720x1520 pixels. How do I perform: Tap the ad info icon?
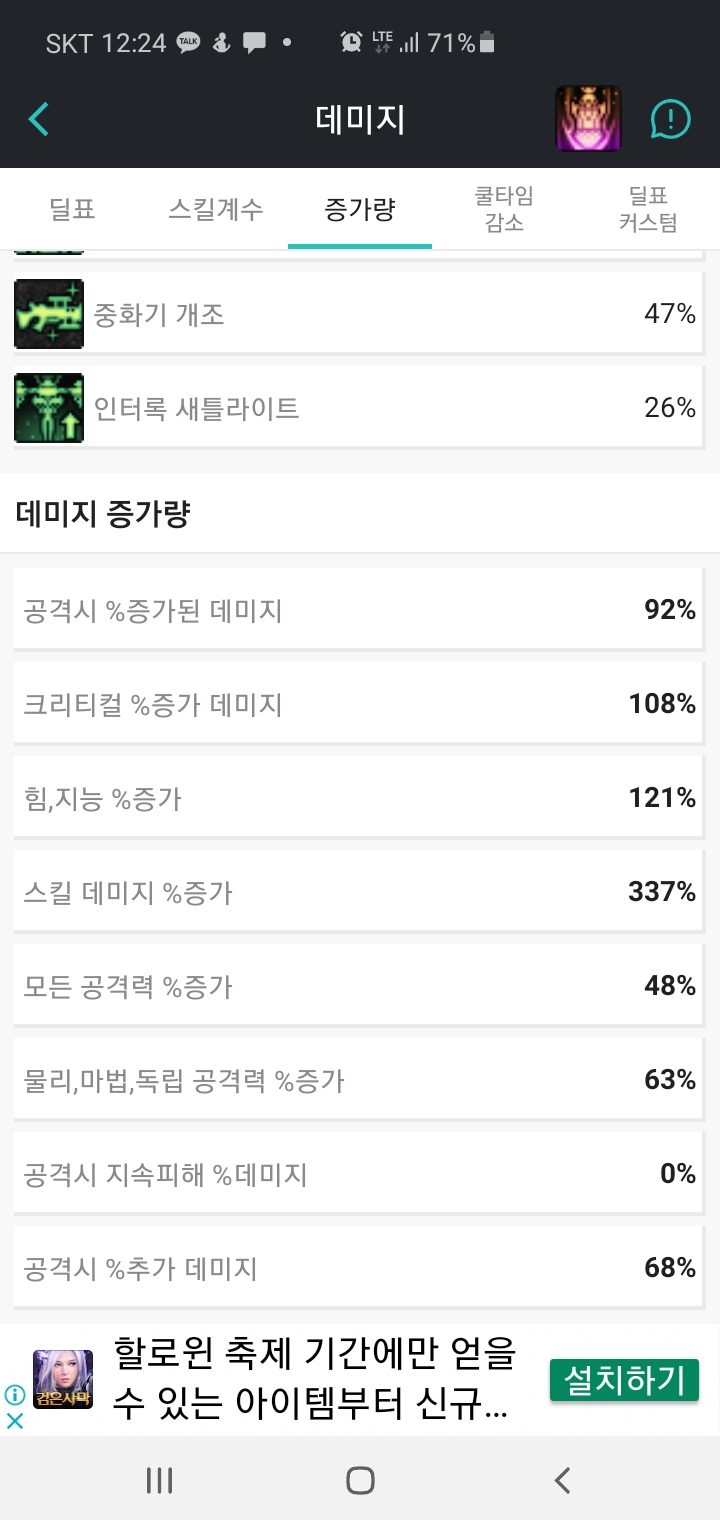(15, 1394)
